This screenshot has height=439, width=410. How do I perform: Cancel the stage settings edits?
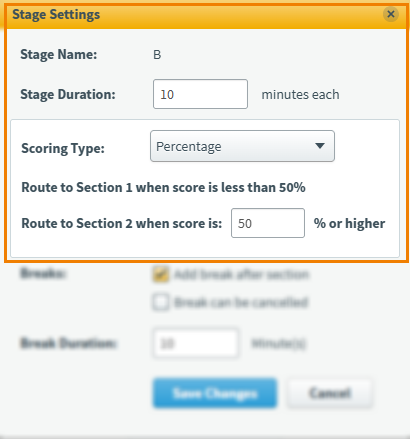(x=330, y=393)
